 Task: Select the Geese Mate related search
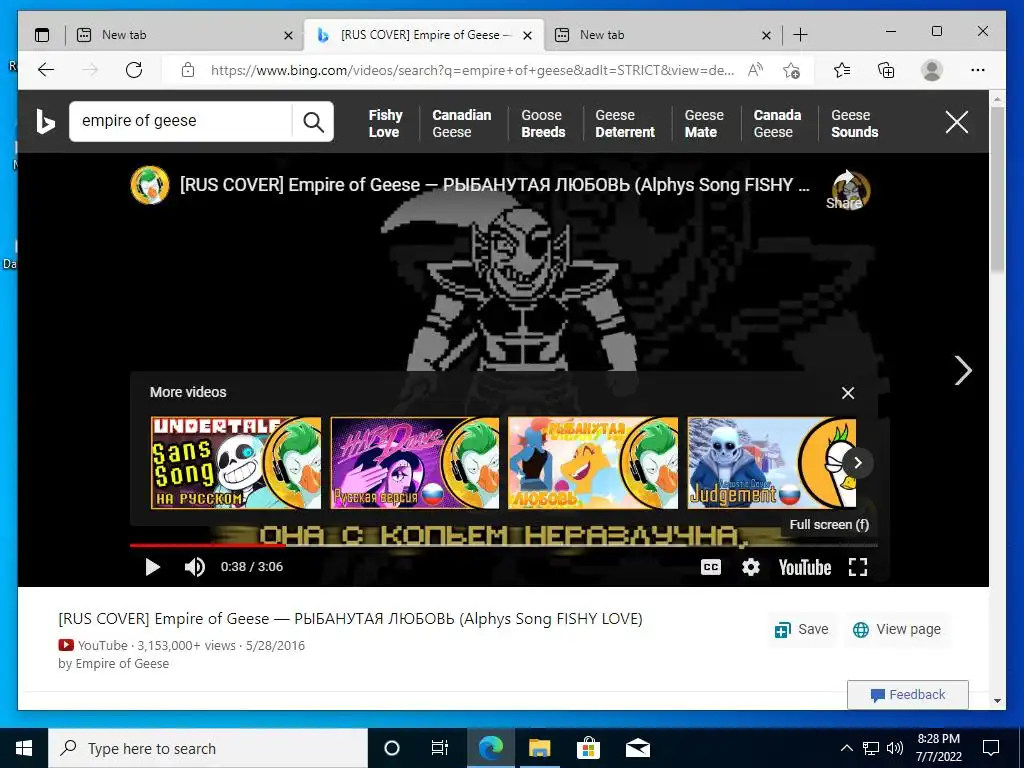coord(704,123)
